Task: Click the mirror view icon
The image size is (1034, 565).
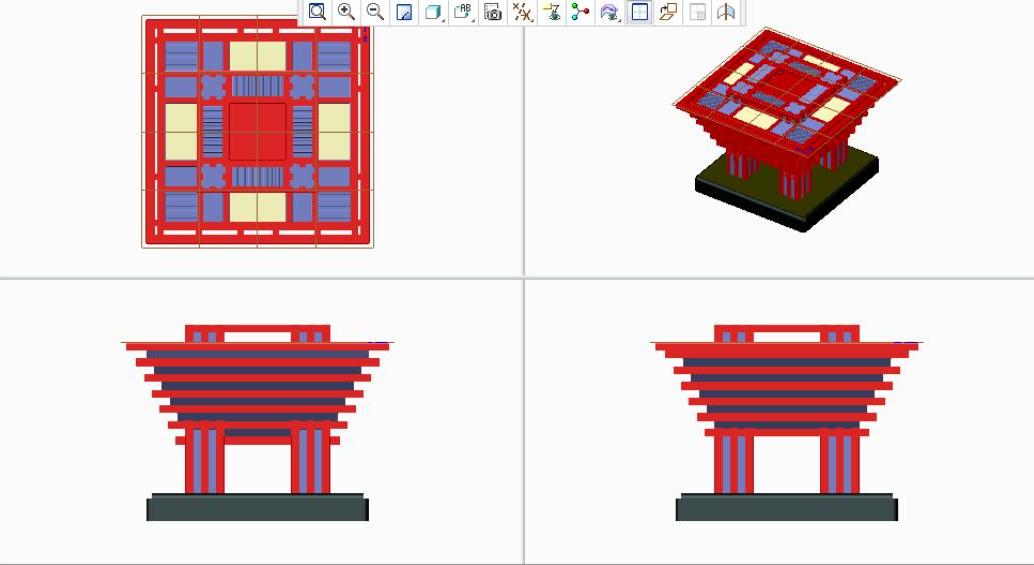Action: point(726,12)
